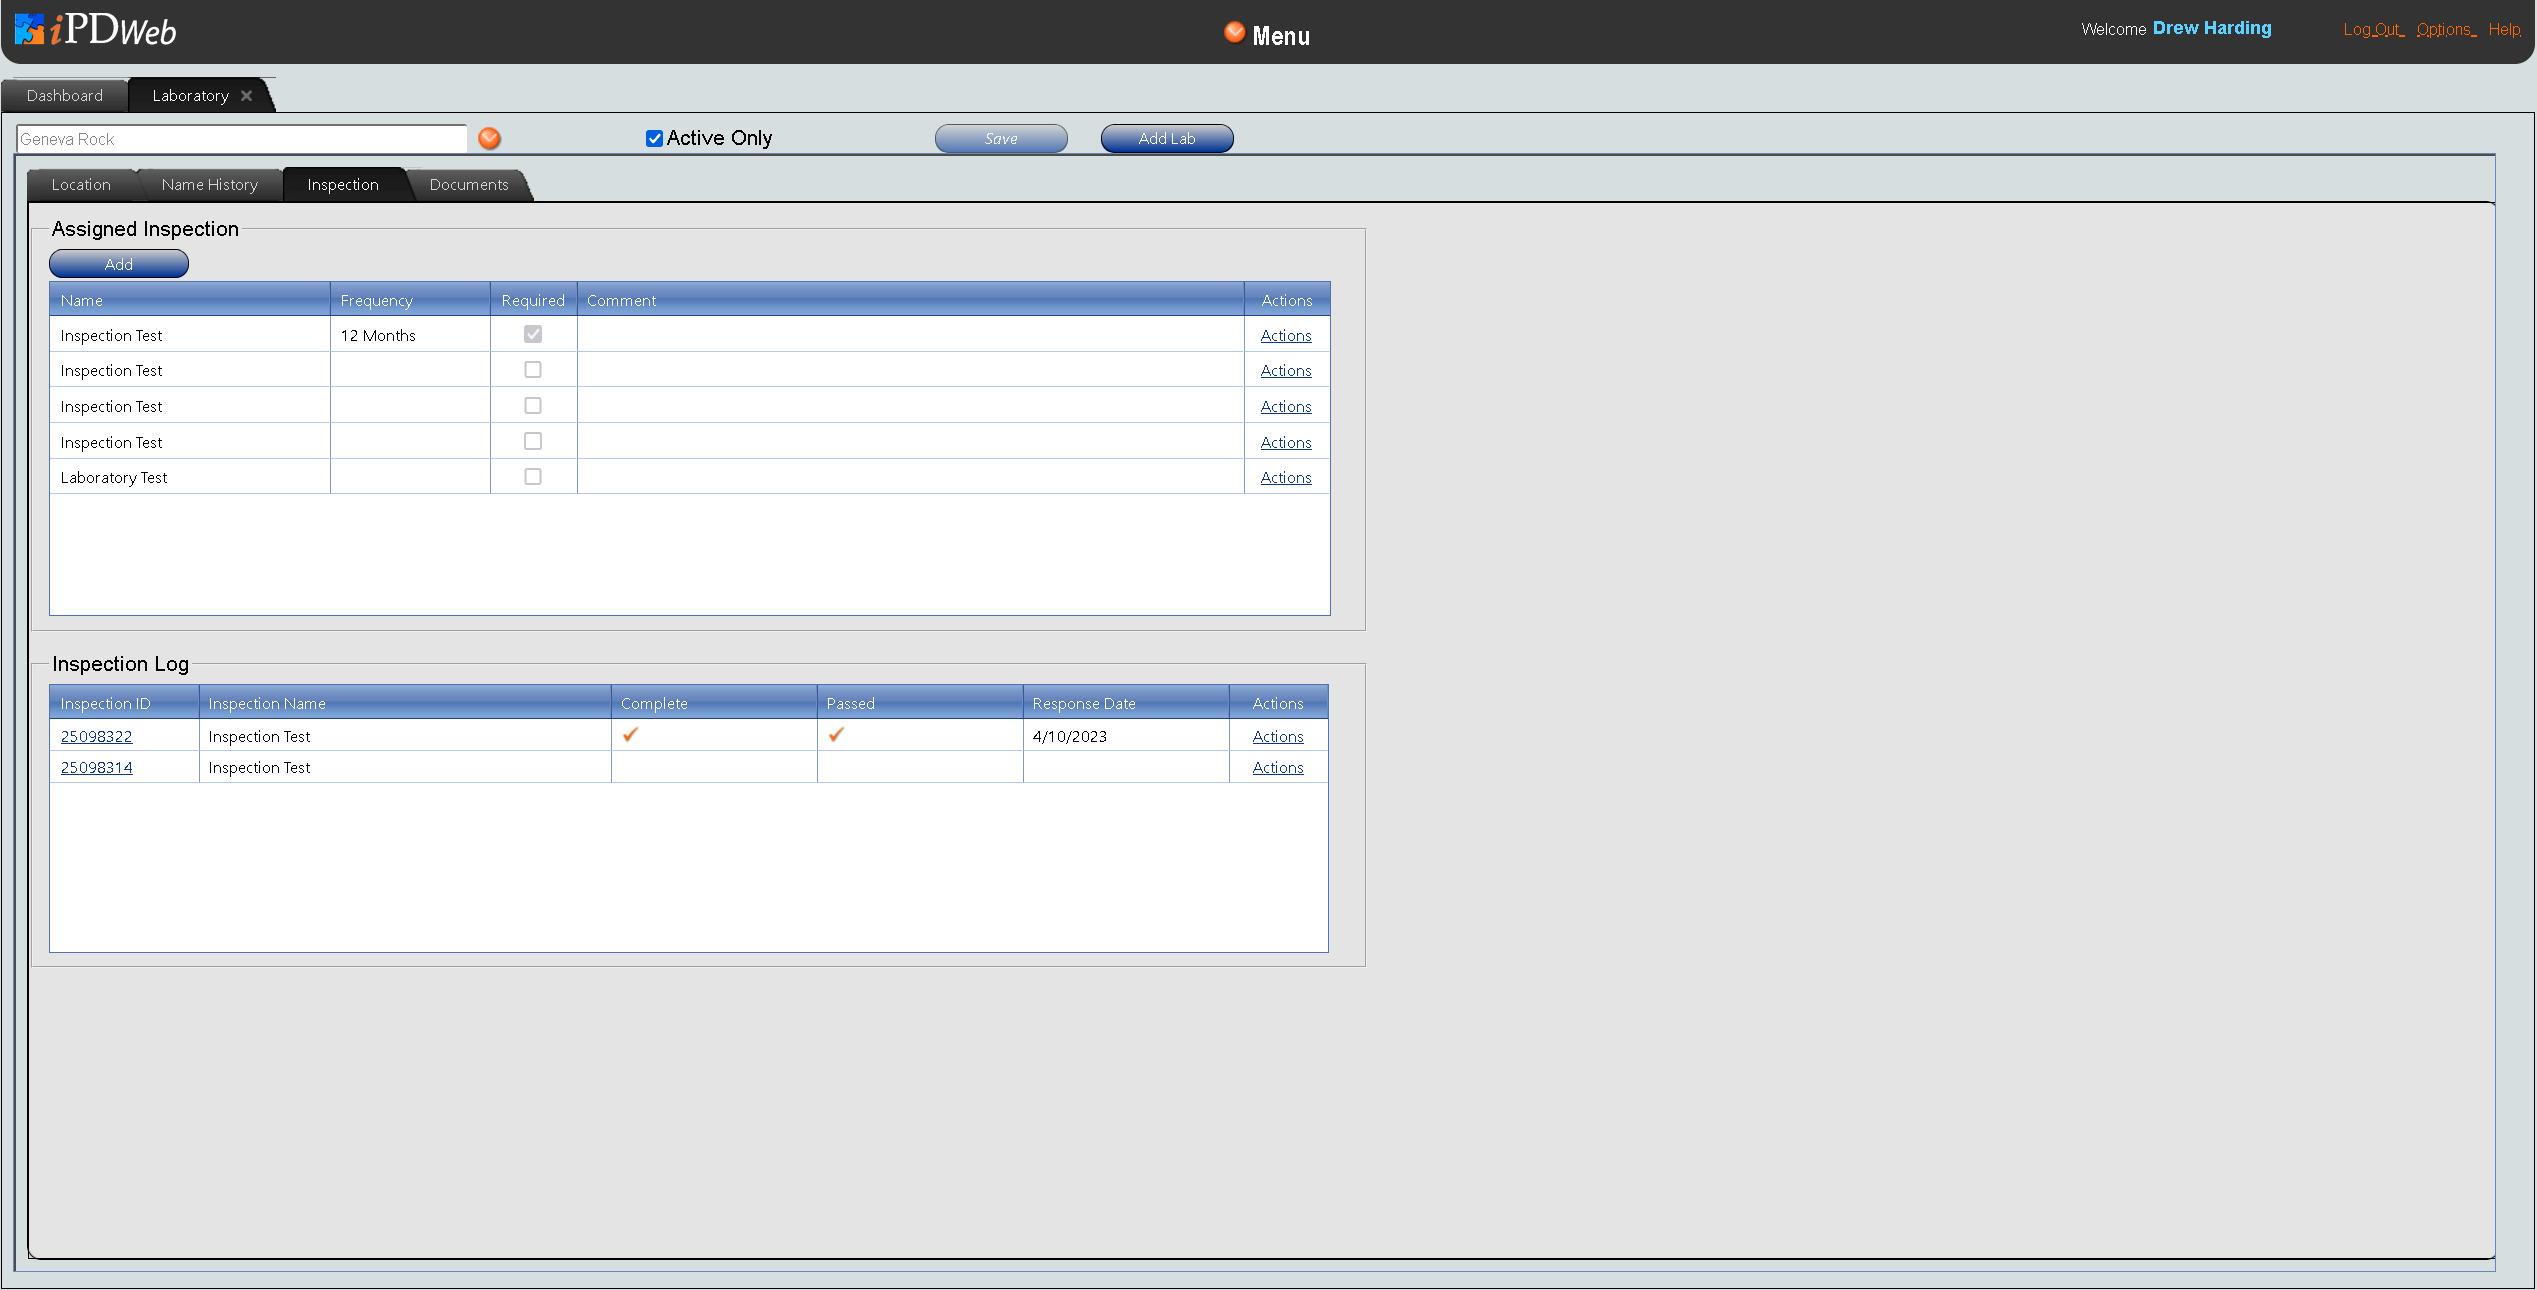The image size is (2537, 1290).
Task: Switch to the Location tab
Action: (81, 185)
